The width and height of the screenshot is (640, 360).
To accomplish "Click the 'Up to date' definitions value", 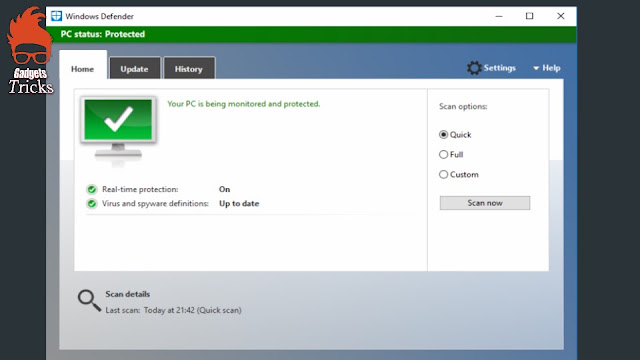I will pos(239,203).
